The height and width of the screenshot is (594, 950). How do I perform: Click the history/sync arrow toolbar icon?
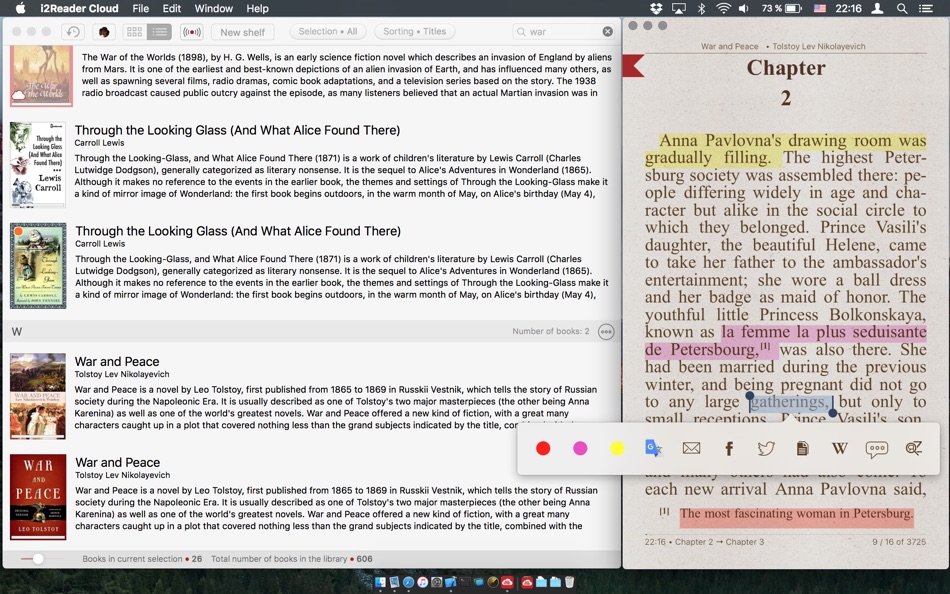click(73, 32)
